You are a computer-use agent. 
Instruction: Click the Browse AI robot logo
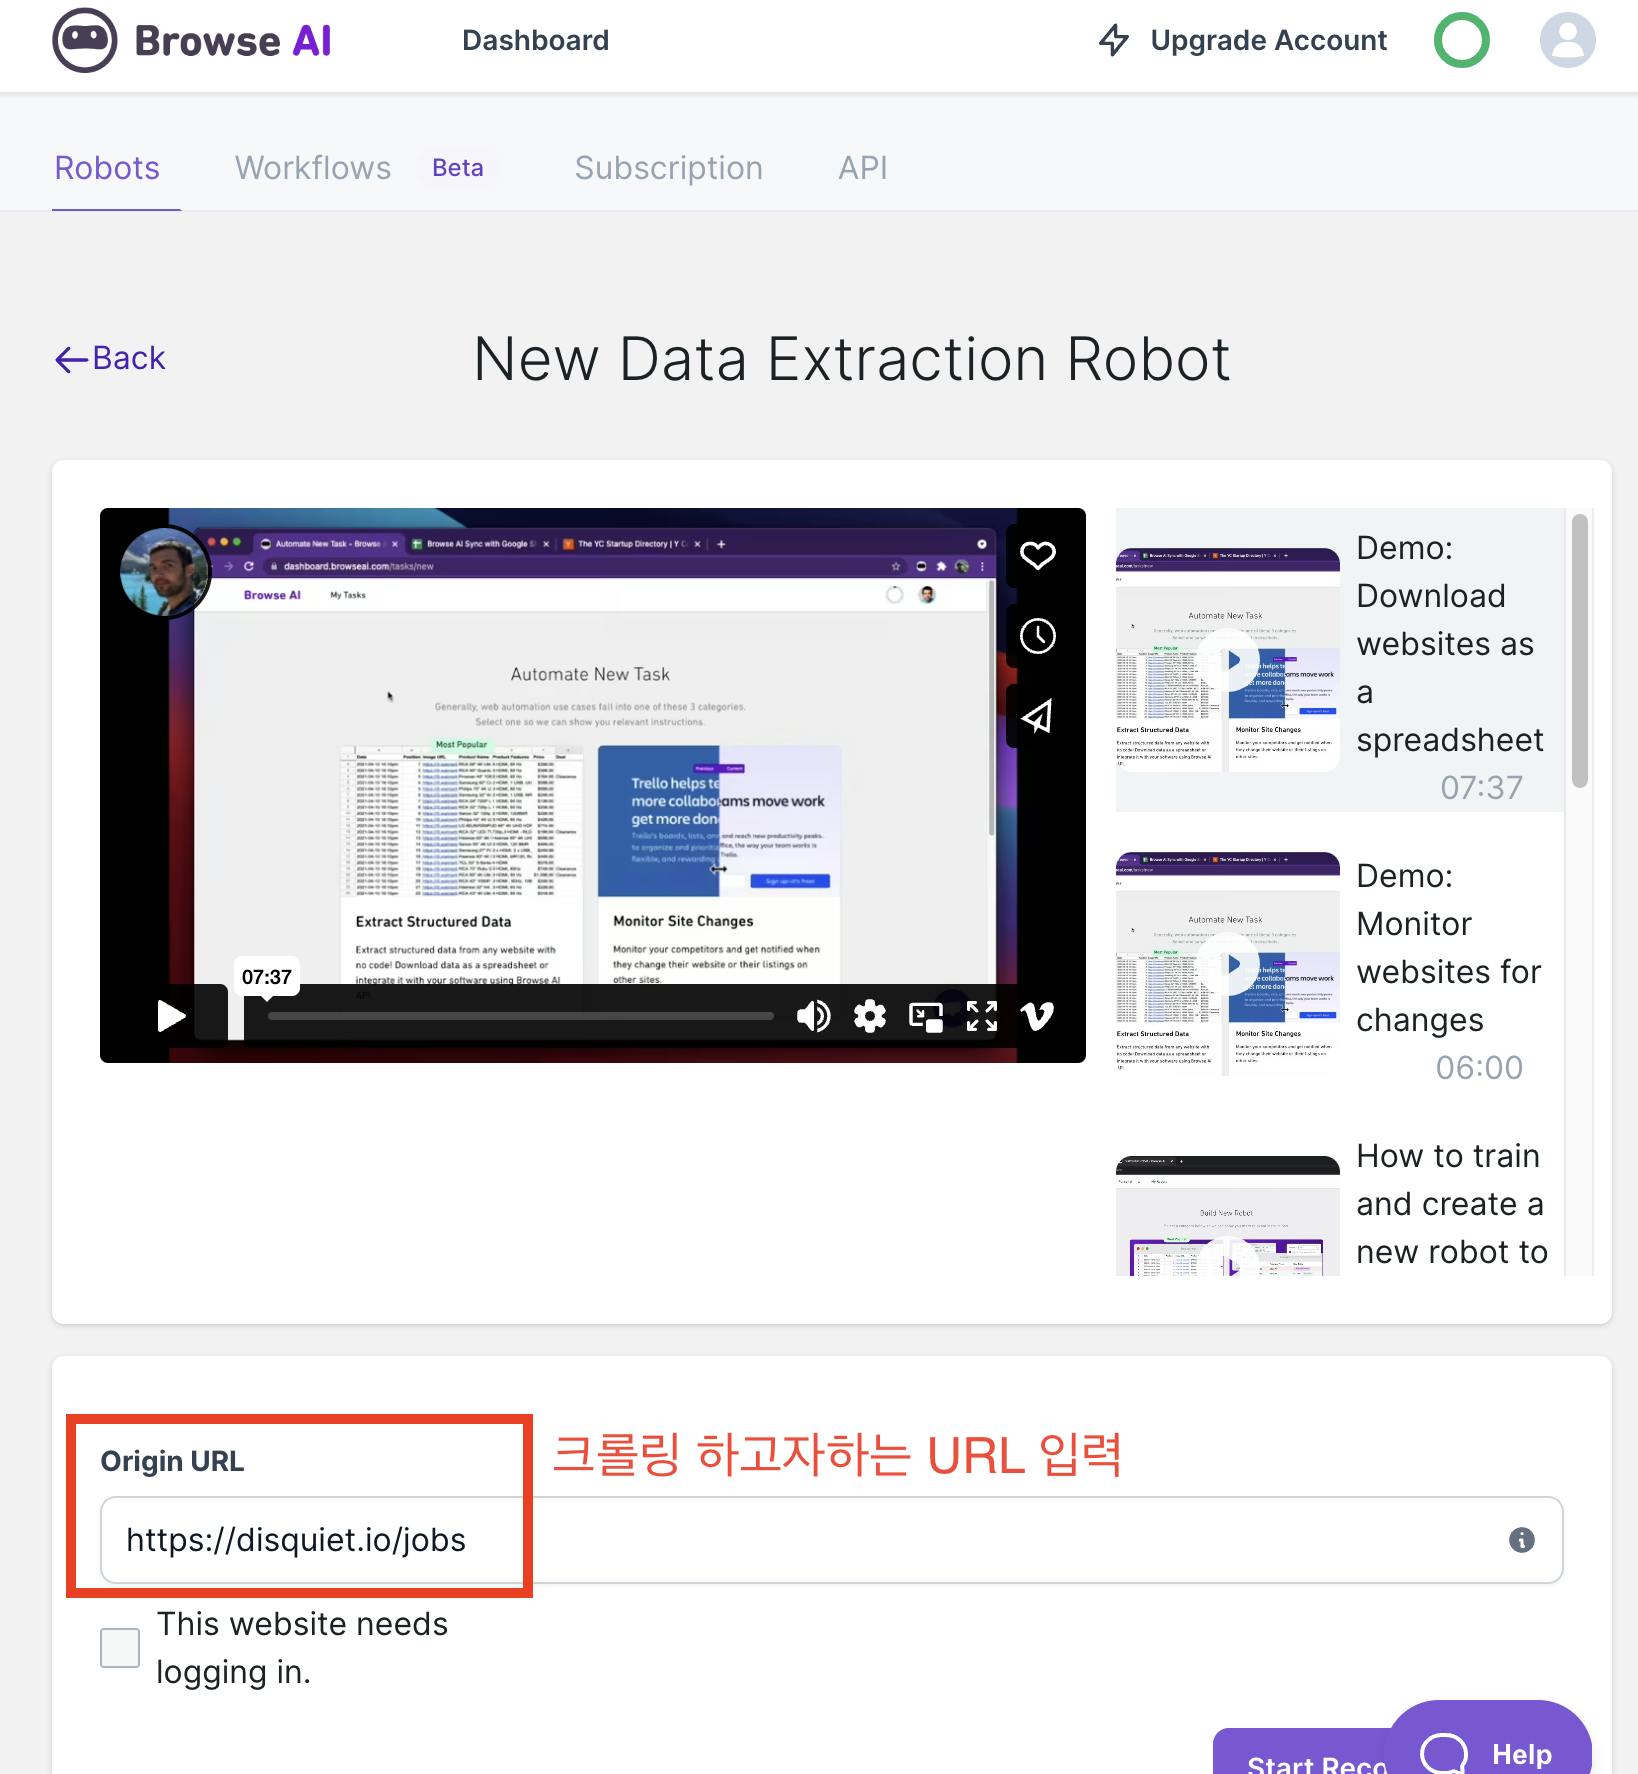click(85, 40)
